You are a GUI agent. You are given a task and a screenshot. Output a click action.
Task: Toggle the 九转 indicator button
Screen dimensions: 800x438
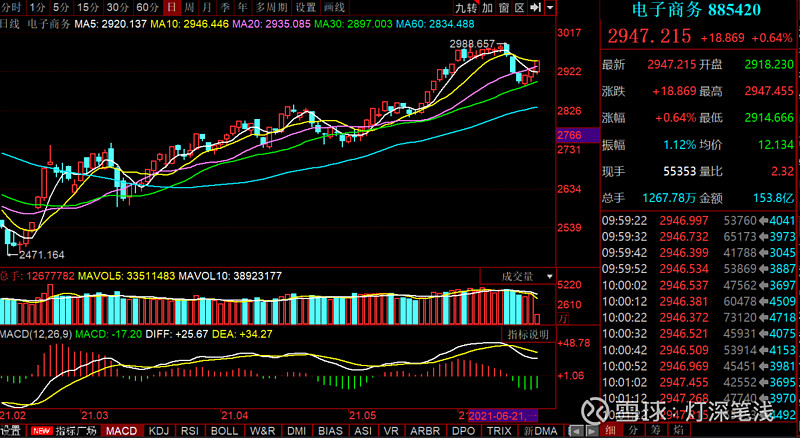pyautogui.click(x=466, y=8)
